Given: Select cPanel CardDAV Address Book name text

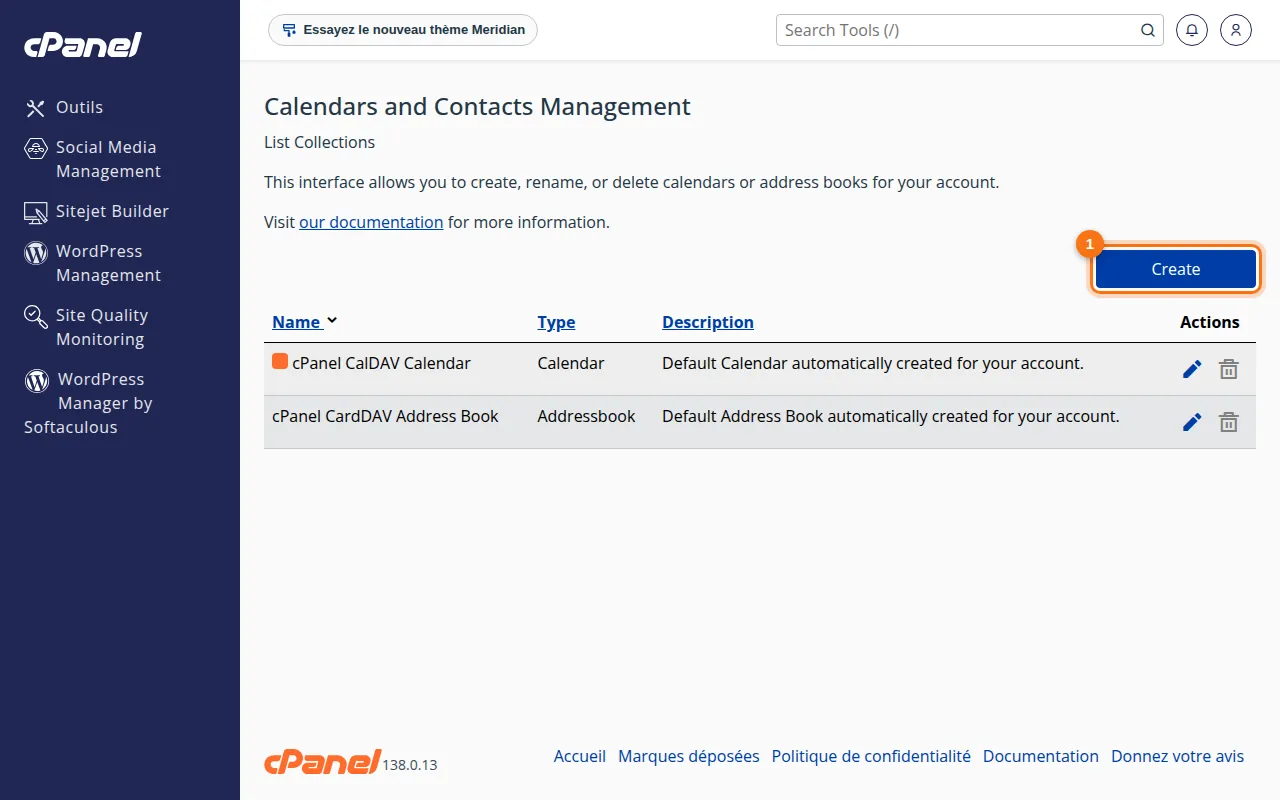Looking at the screenshot, I should coord(385,416).
